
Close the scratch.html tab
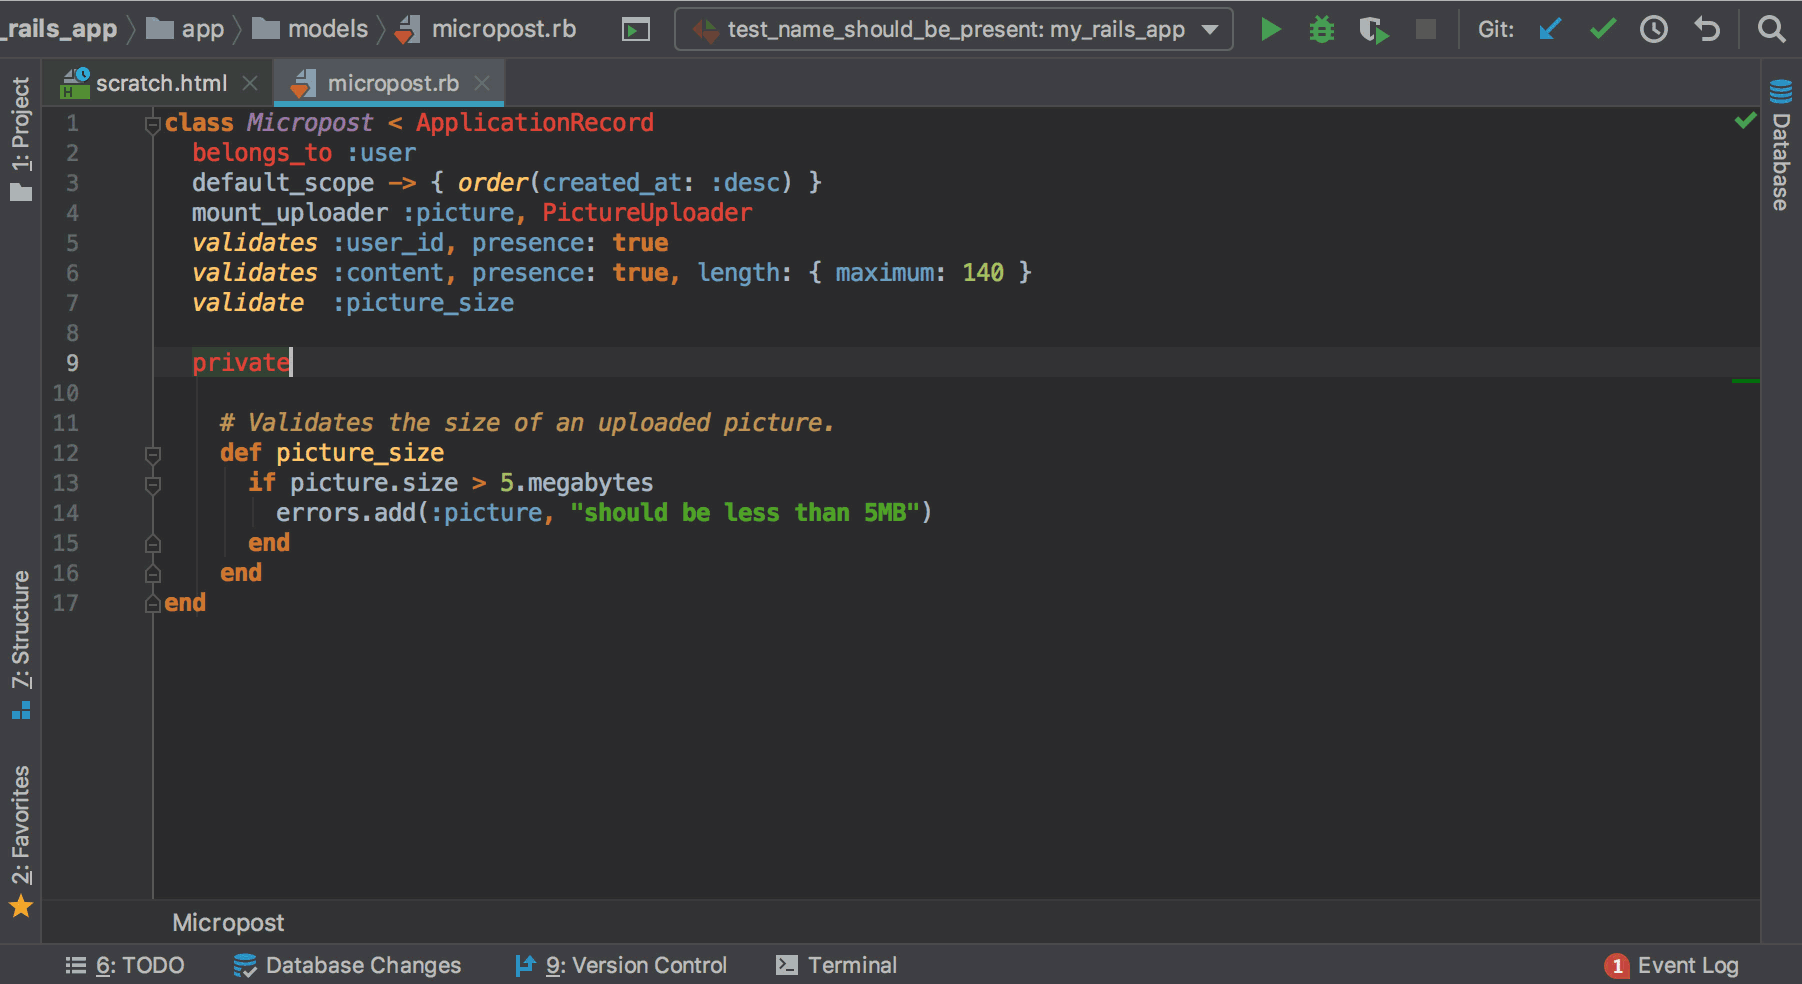(x=250, y=83)
